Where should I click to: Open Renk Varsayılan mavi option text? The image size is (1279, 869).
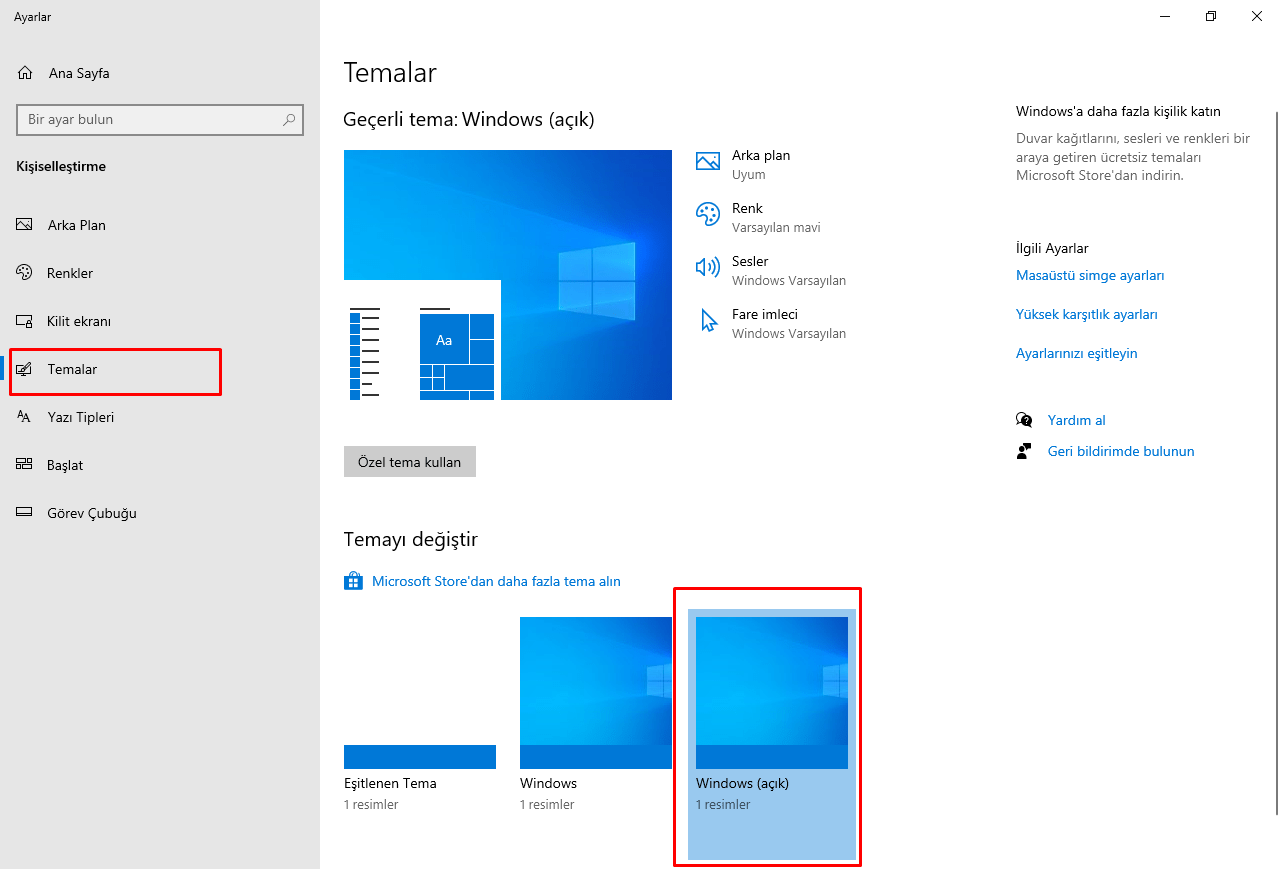click(x=776, y=217)
